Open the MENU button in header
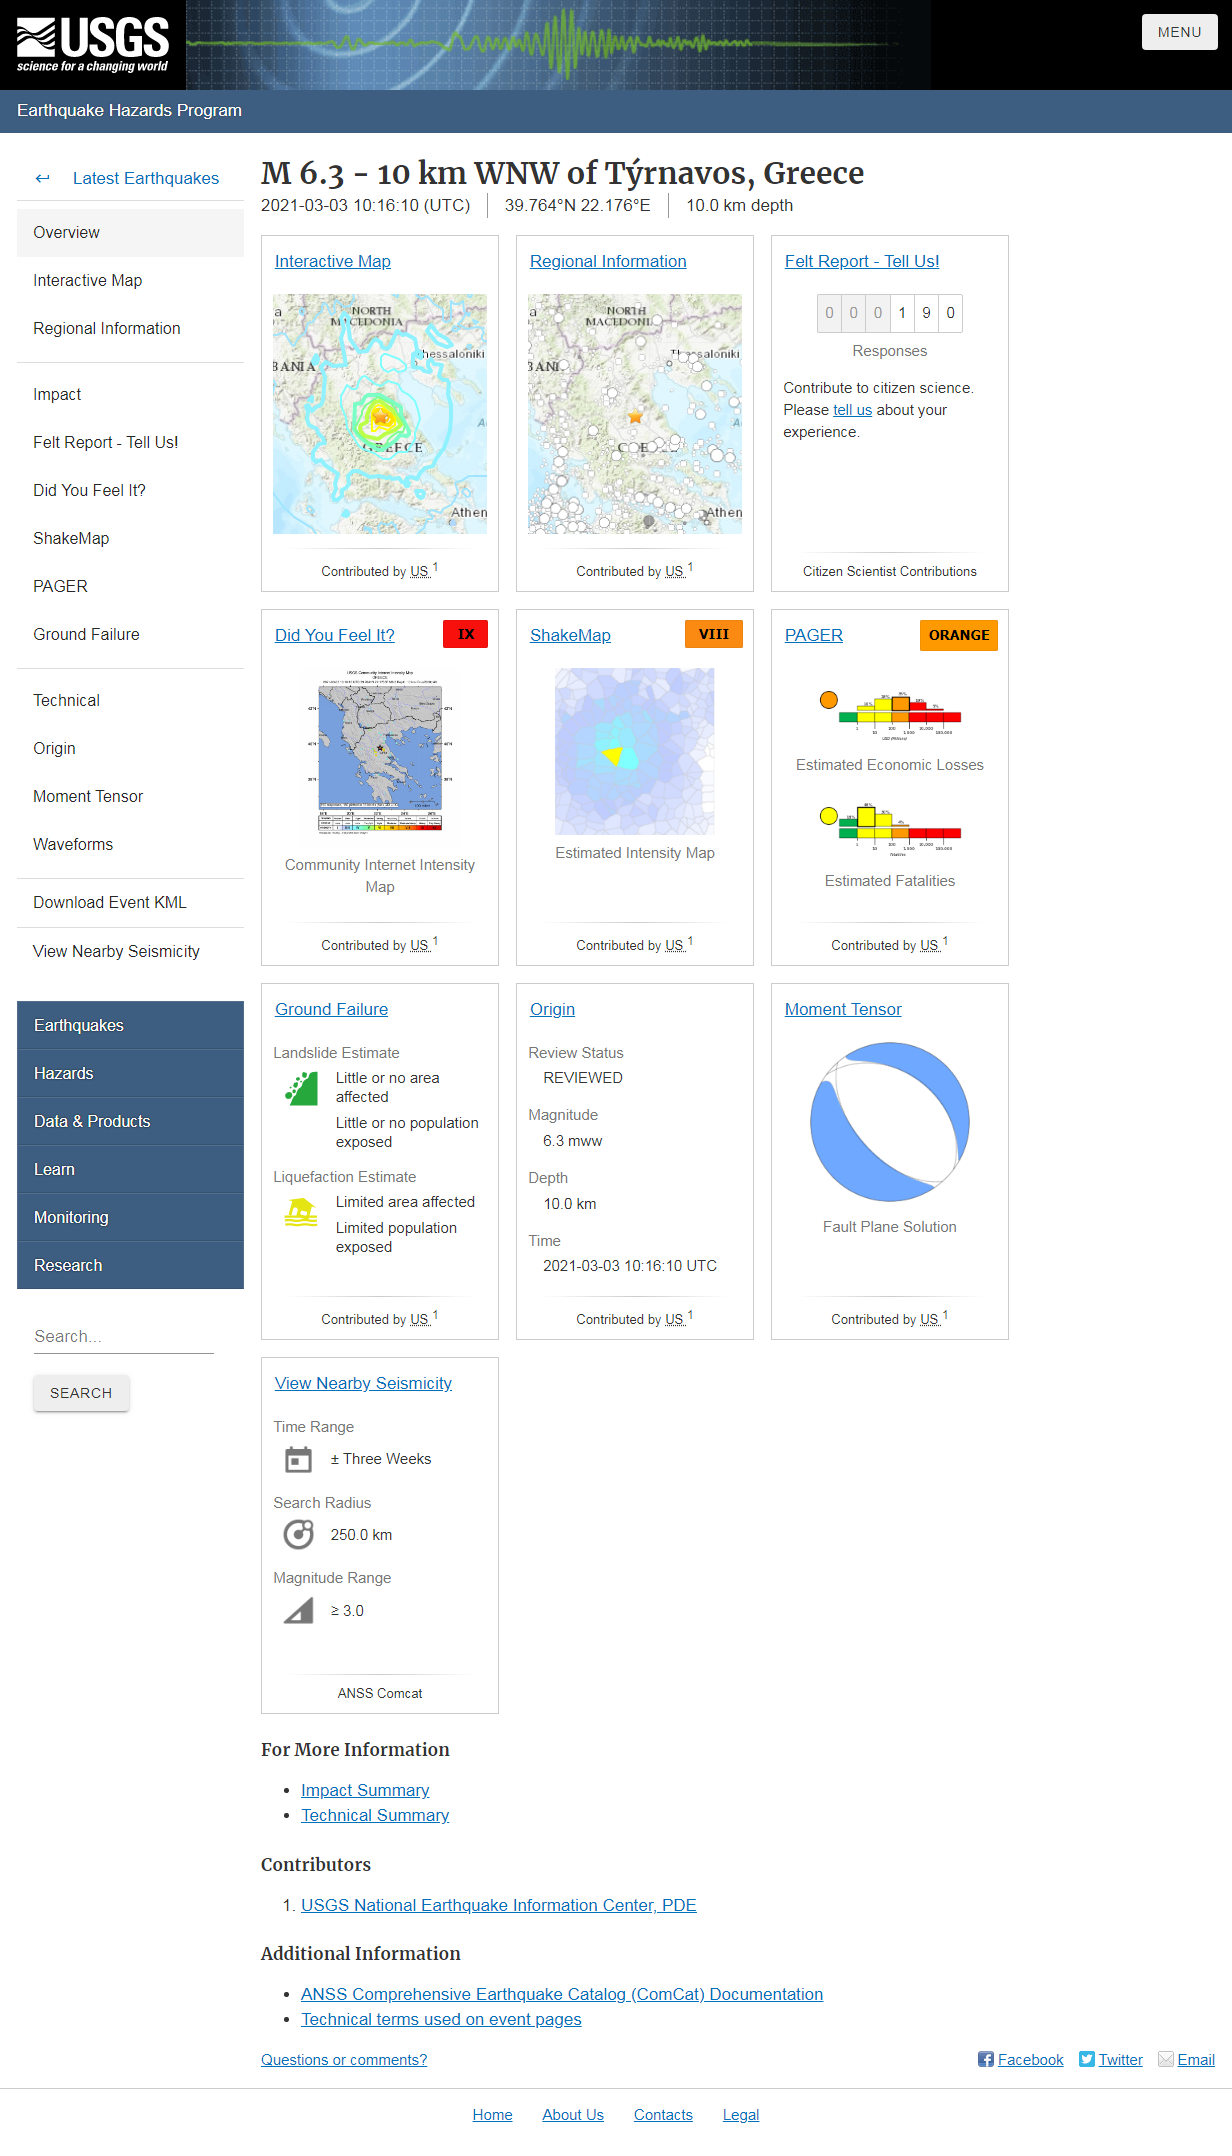Screen dimensions: 1232x2156 1179,32
